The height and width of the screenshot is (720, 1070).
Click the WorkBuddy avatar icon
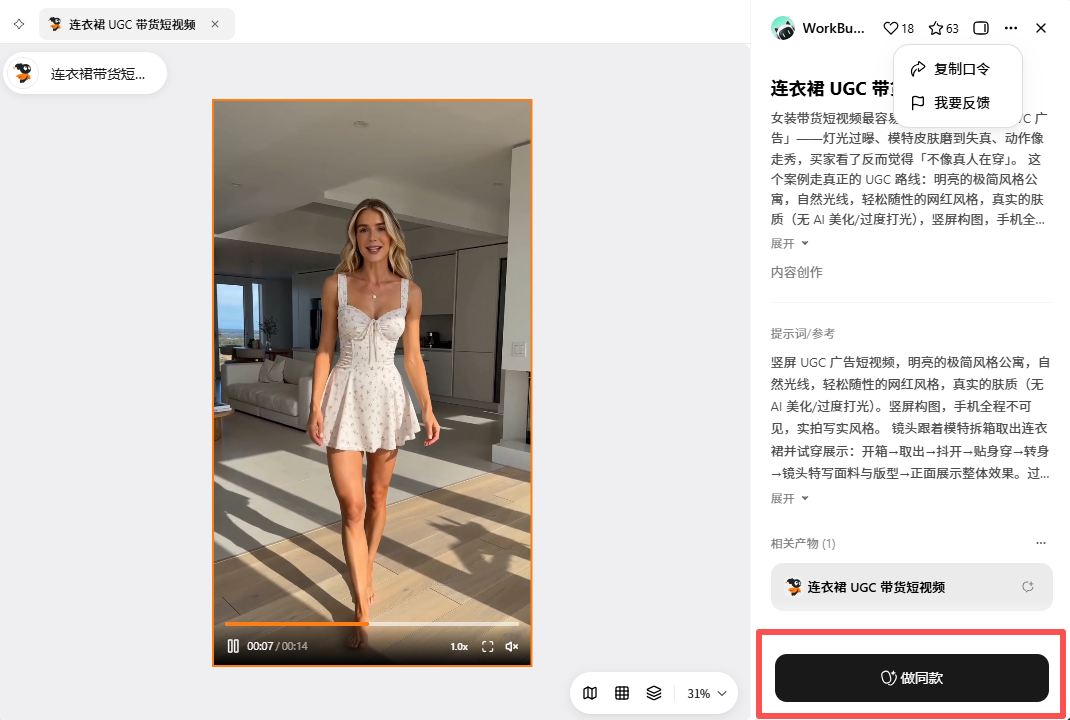pos(783,28)
